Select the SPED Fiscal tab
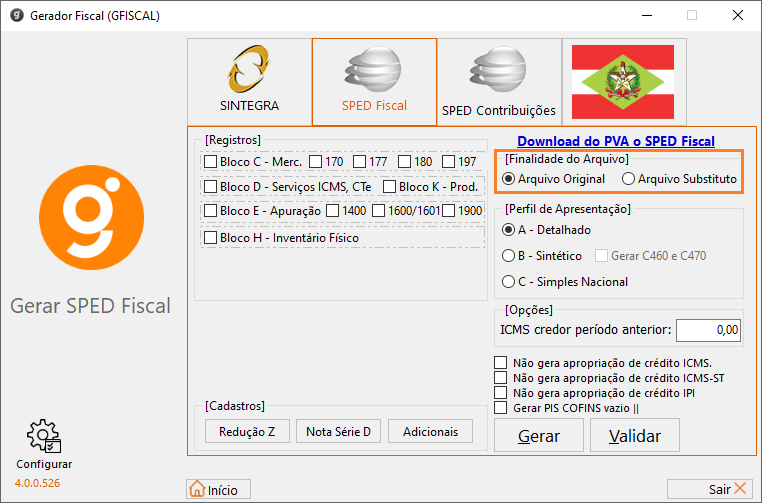Viewport: 762px width, 503px height. tap(374, 82)
